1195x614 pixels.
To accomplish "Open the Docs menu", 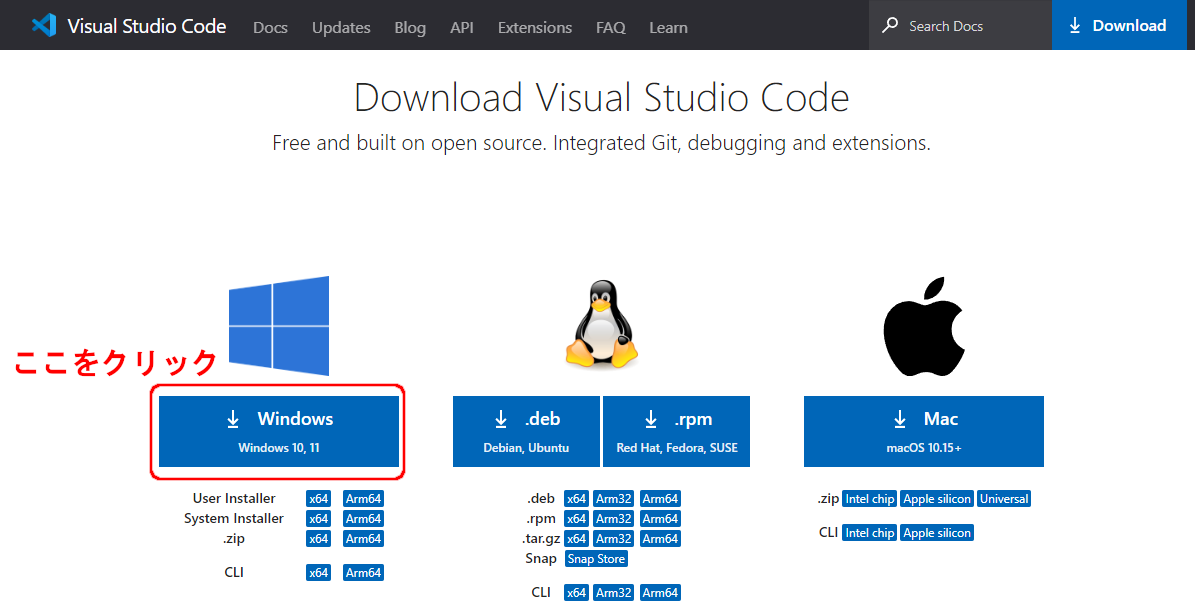I will [x=271, y=27].
